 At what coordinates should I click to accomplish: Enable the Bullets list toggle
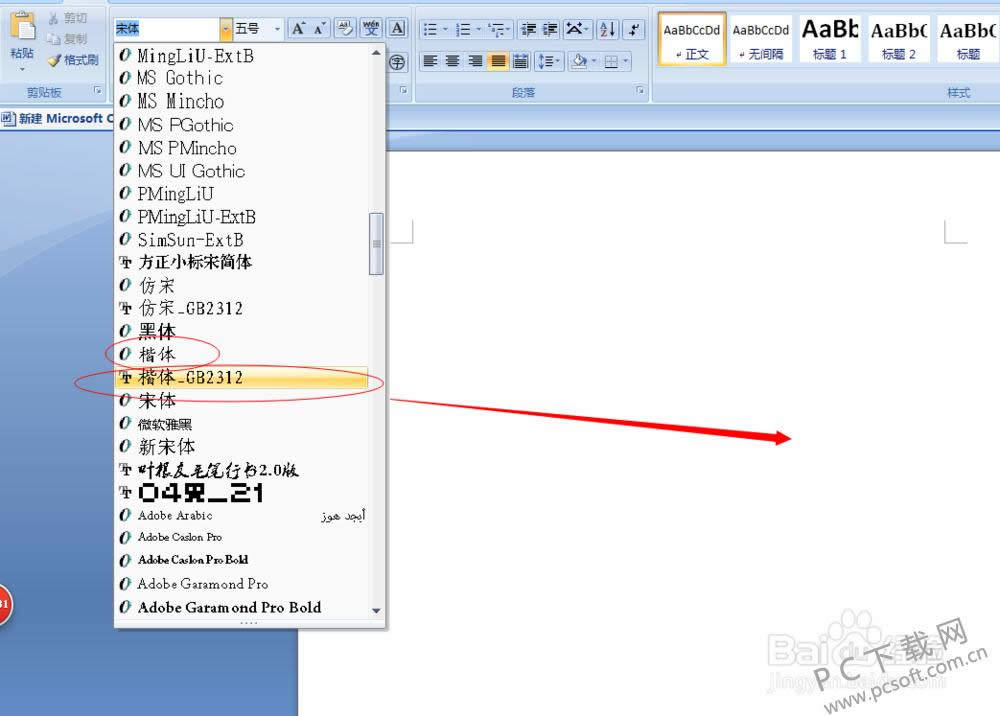(430, 28)
